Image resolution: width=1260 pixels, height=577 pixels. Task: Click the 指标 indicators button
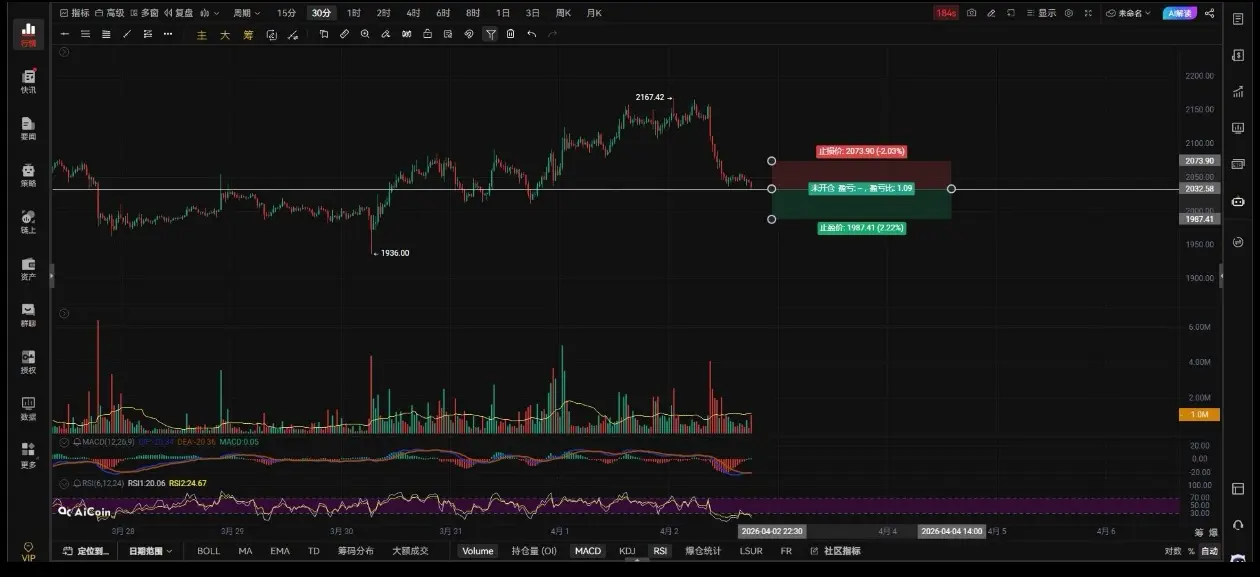tap(74, 13)
